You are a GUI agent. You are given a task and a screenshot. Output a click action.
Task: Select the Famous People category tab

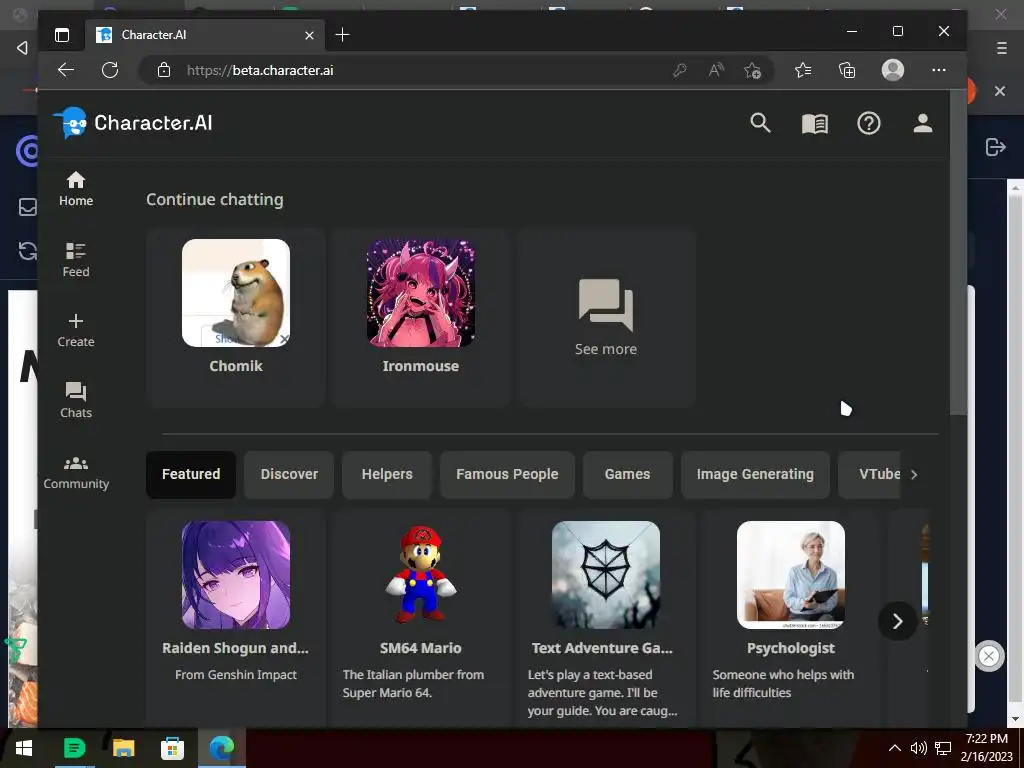pyautogui.click(x=507, y=474)
